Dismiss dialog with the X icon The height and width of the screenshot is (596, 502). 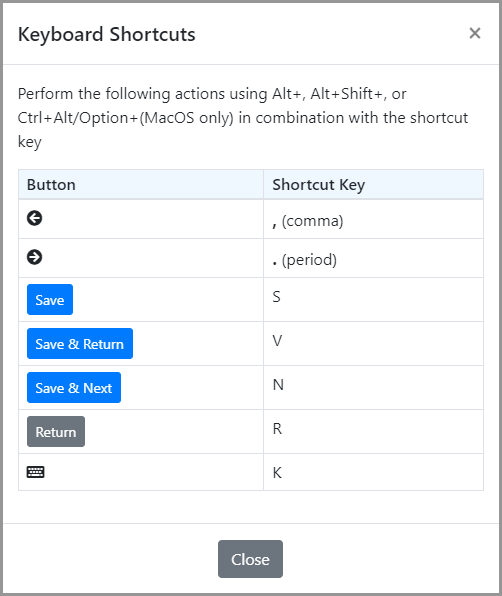click(x=475, y=33)
